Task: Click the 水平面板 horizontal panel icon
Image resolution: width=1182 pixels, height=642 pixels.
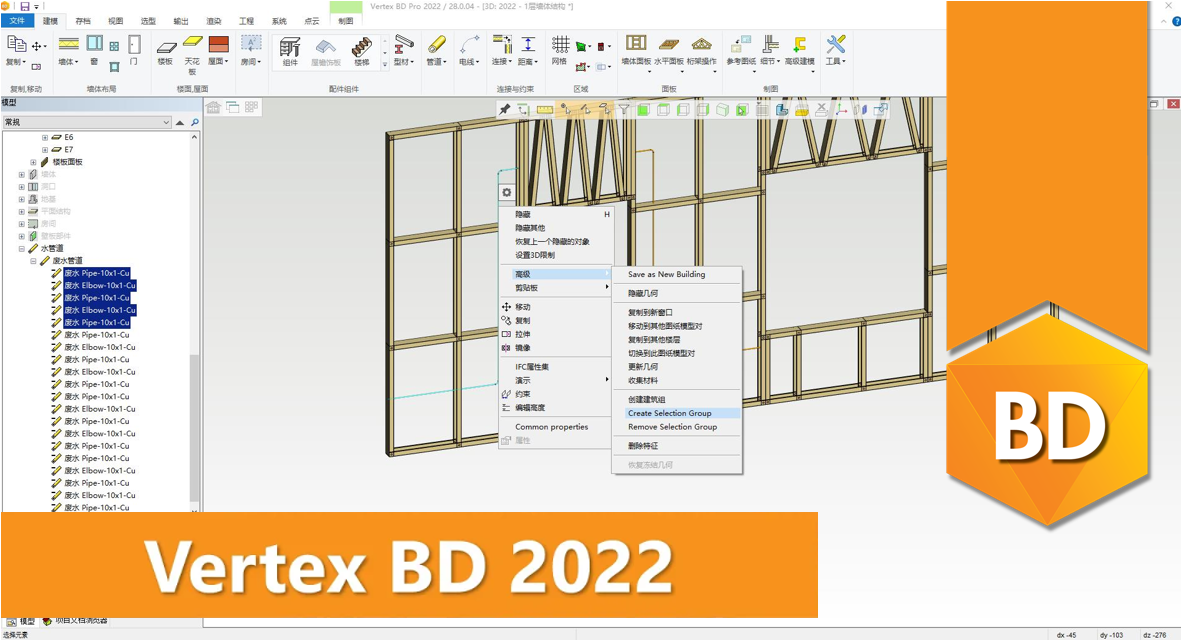Action: coord(669,44)
